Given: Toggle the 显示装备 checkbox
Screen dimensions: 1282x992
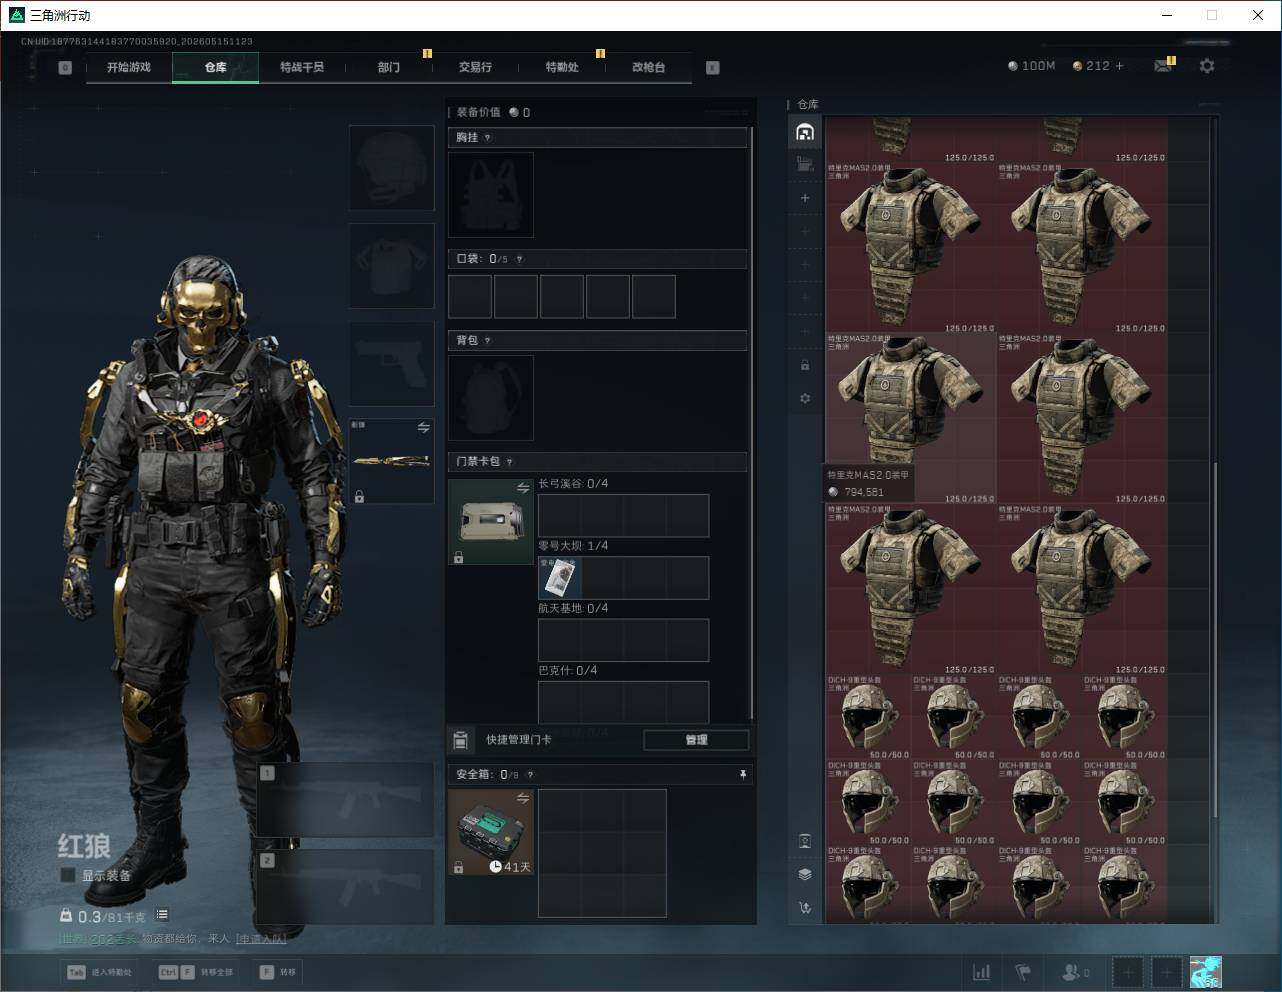Looking at the screenshot, I should pos(68,875).
